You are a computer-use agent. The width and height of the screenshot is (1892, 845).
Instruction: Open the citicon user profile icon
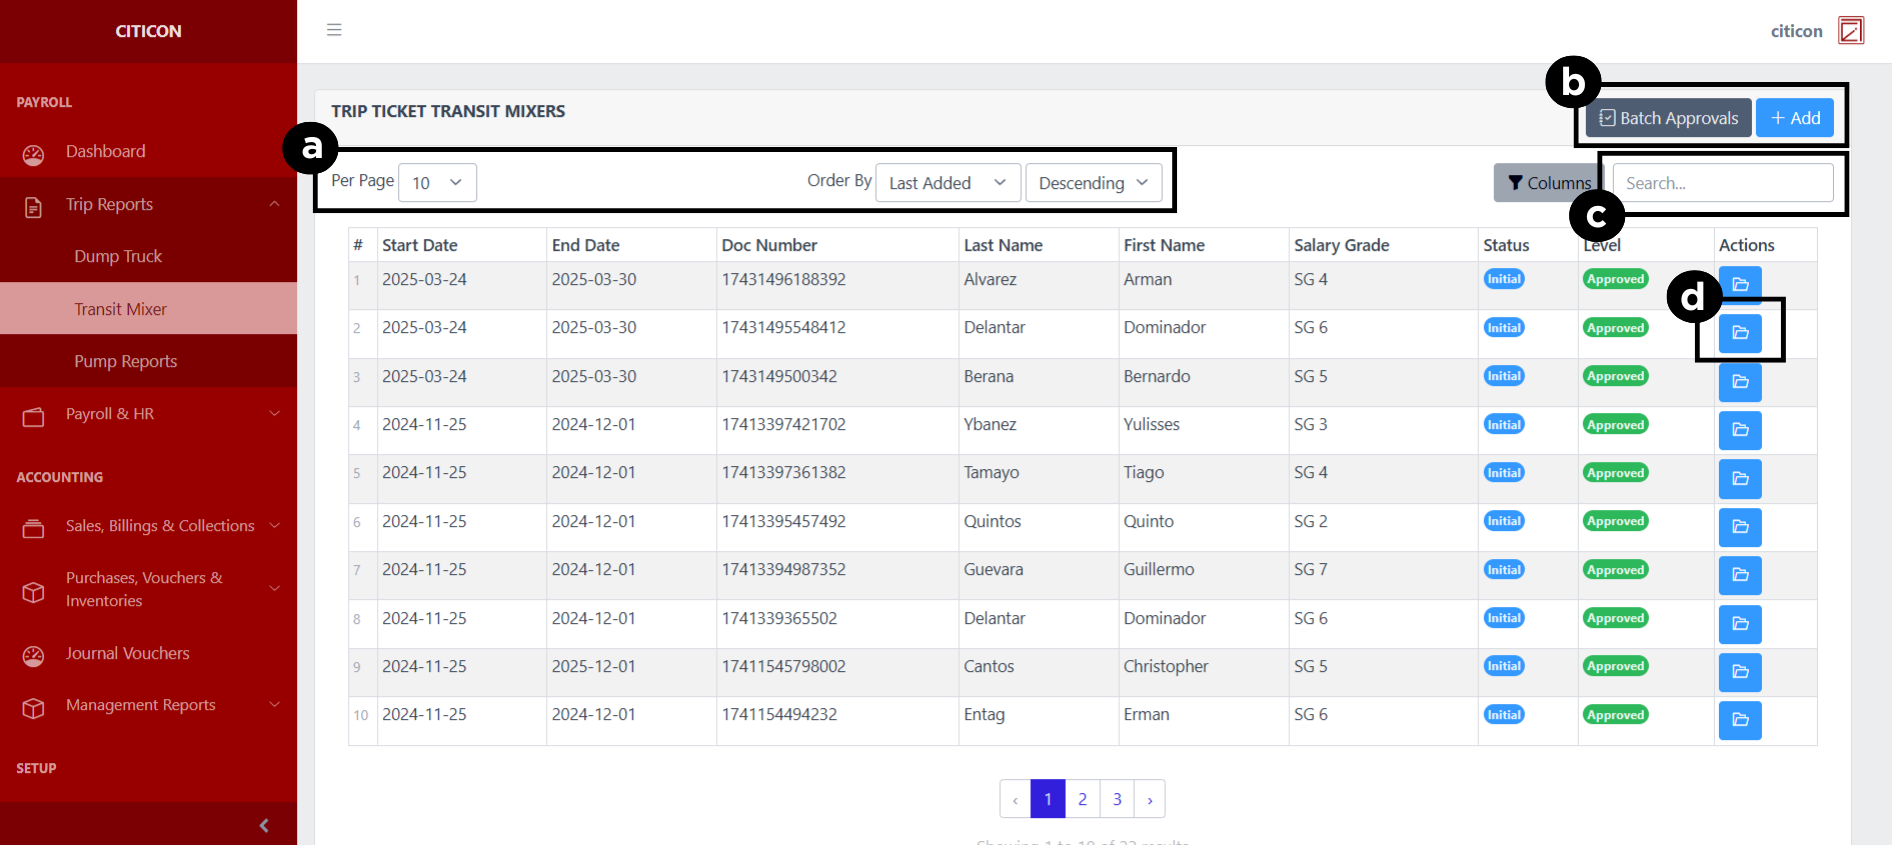coord(1851,31)
